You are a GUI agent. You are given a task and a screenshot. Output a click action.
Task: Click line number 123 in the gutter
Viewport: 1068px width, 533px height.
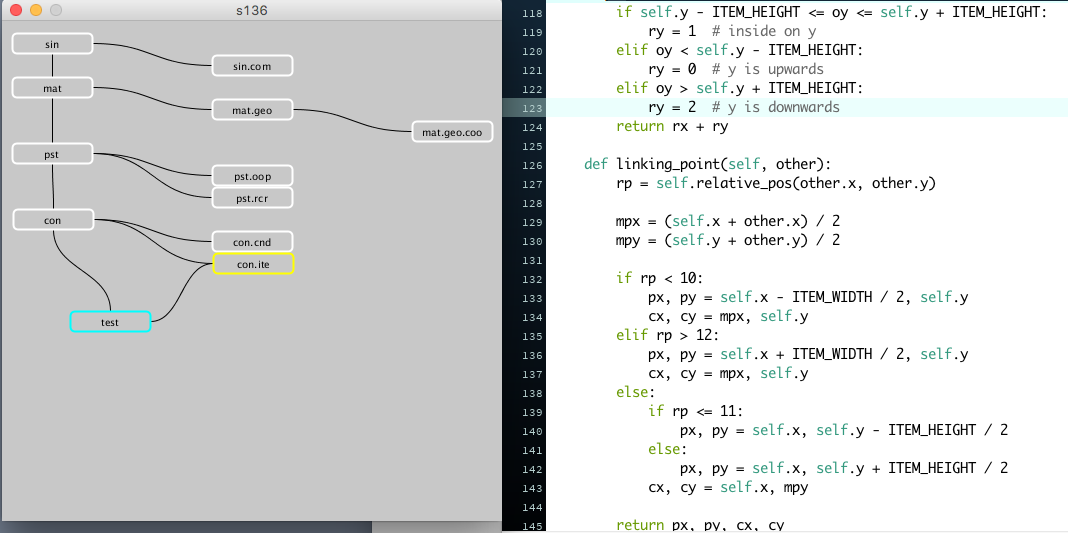click(531, 107)
